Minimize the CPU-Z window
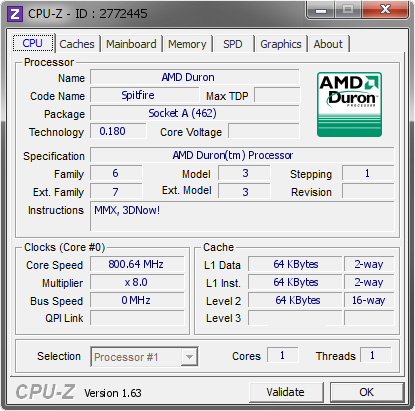The width and height of the screenshot is (415, 411). [321, 10]
